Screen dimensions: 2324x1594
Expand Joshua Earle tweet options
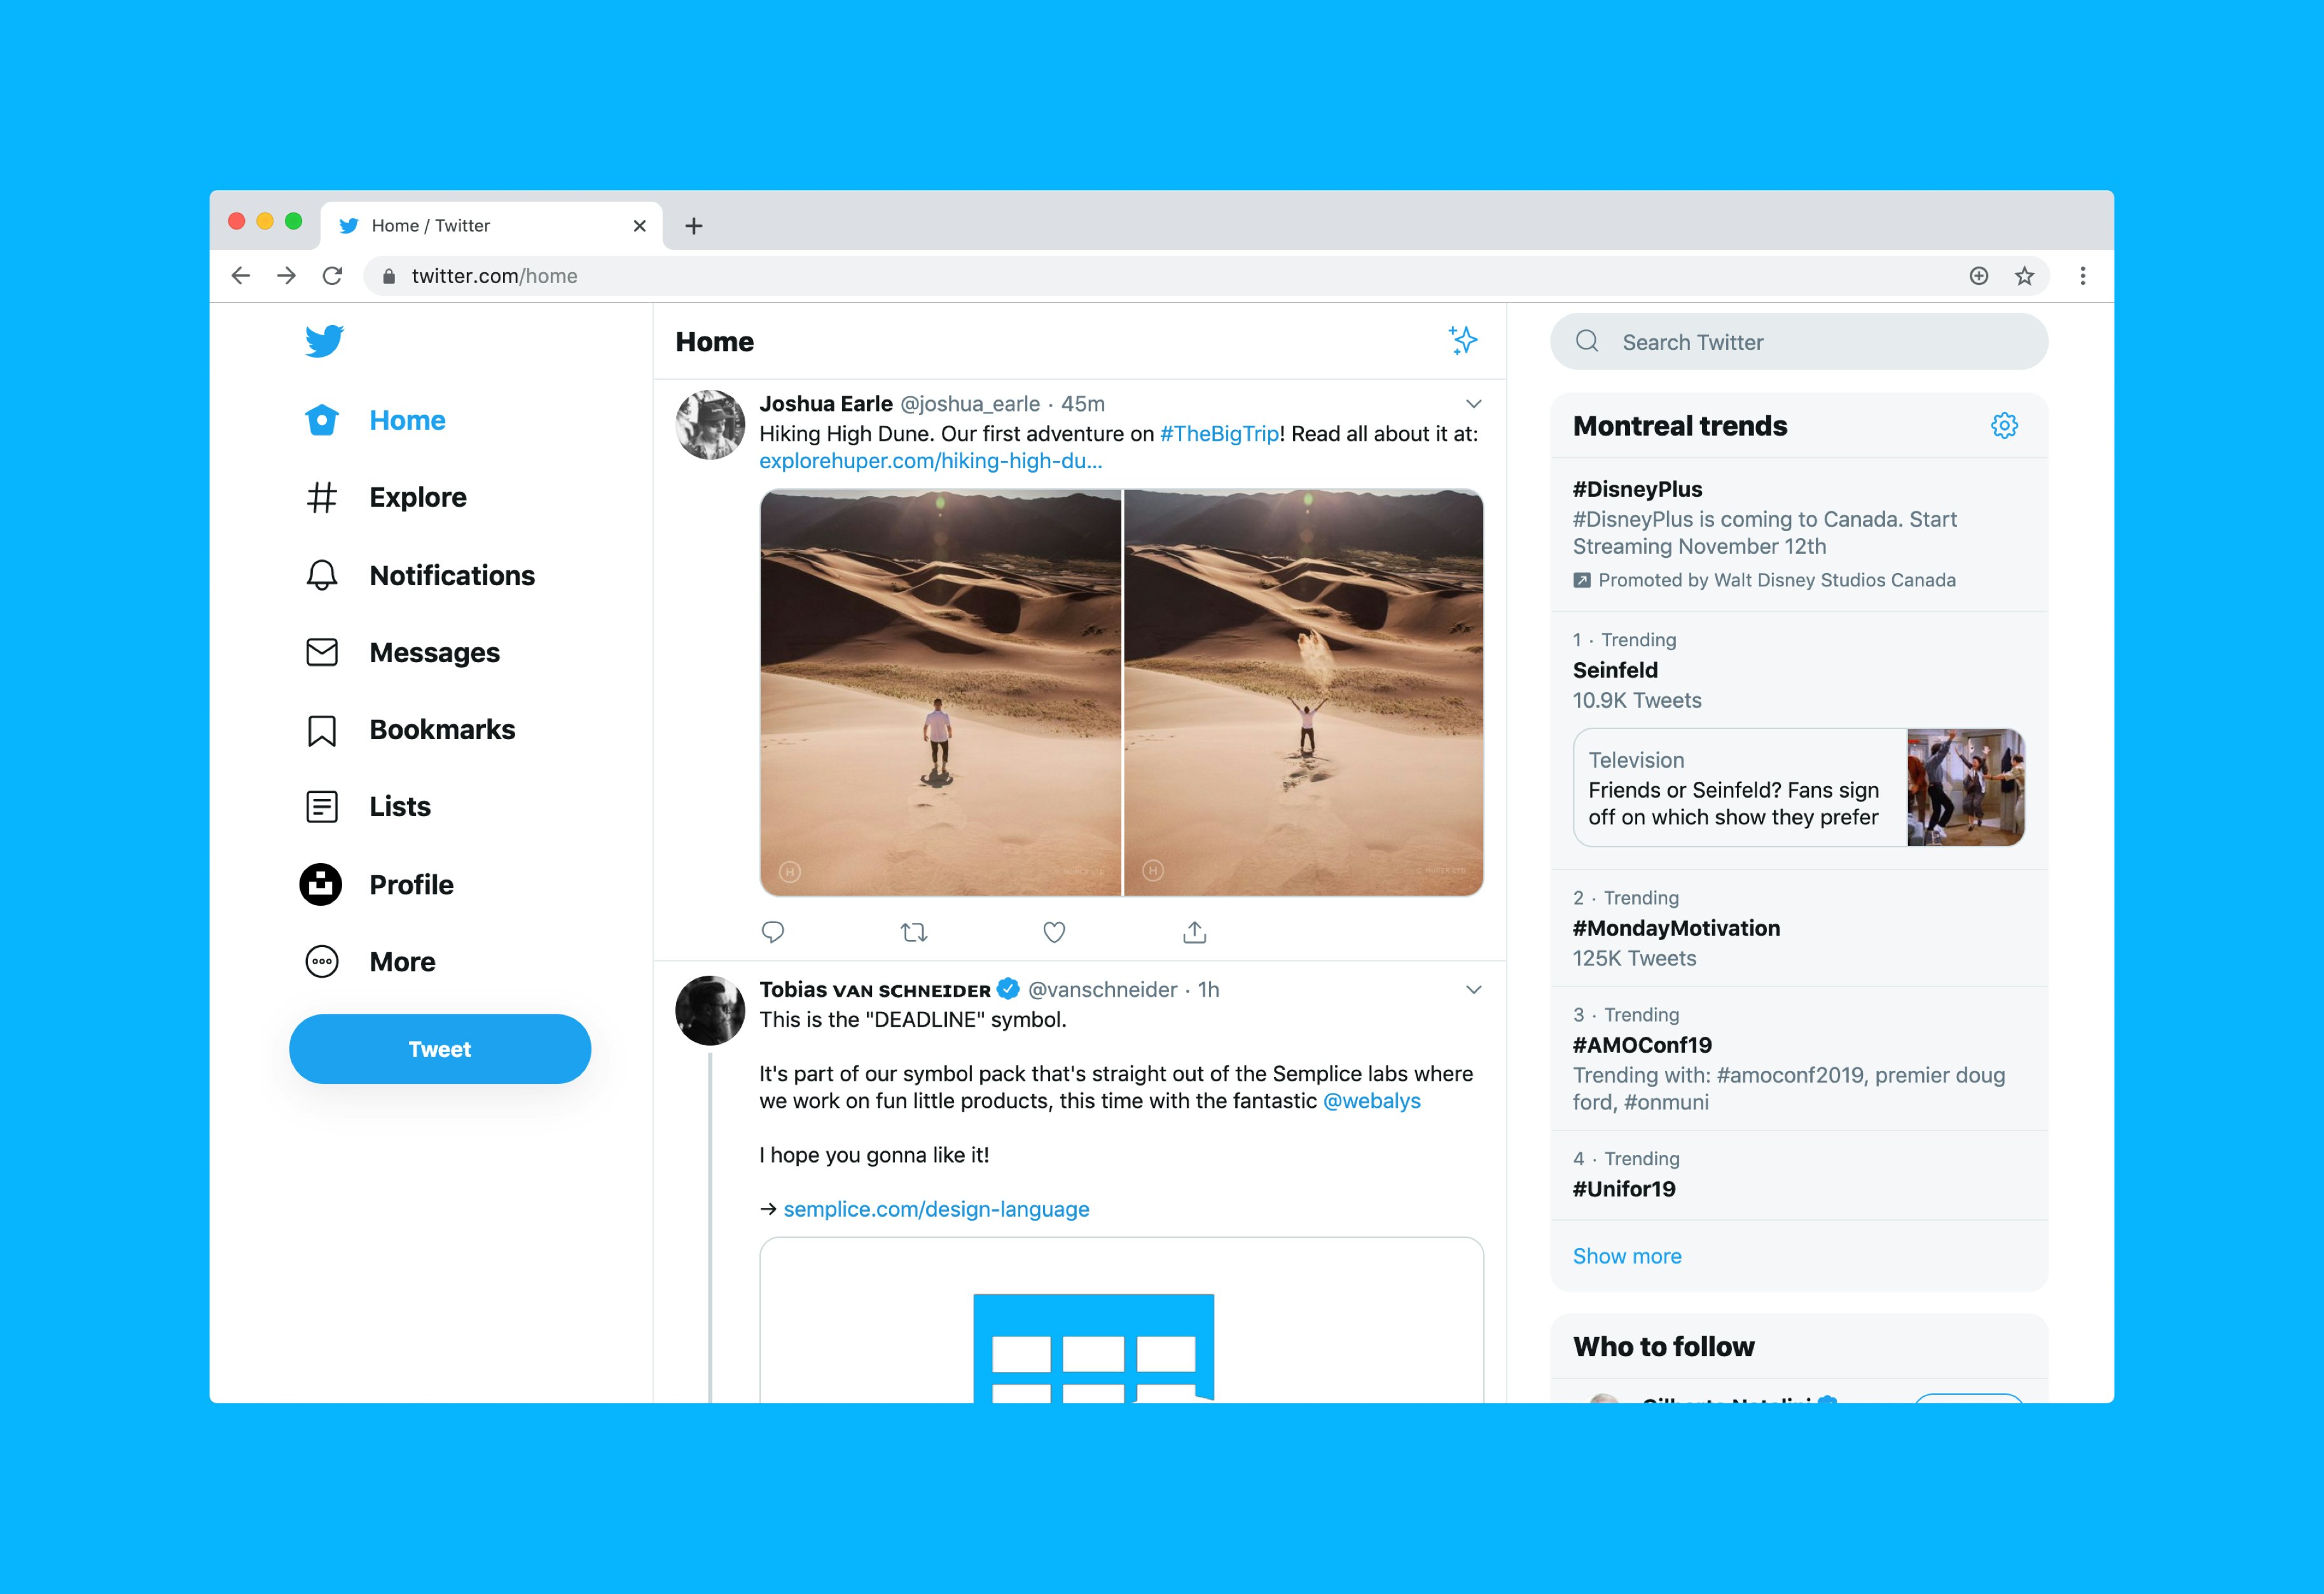[x=1471, y=403]
